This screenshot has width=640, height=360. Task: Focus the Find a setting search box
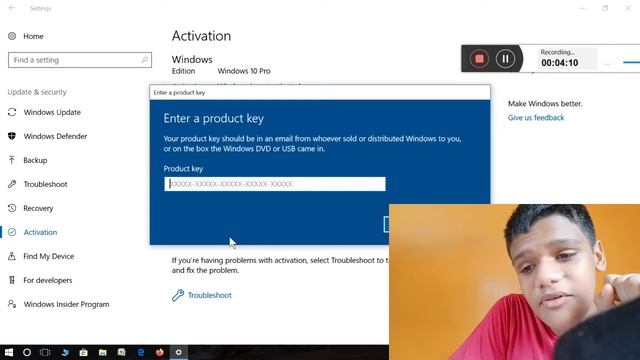pyautogui.click(x=80, y=60)
